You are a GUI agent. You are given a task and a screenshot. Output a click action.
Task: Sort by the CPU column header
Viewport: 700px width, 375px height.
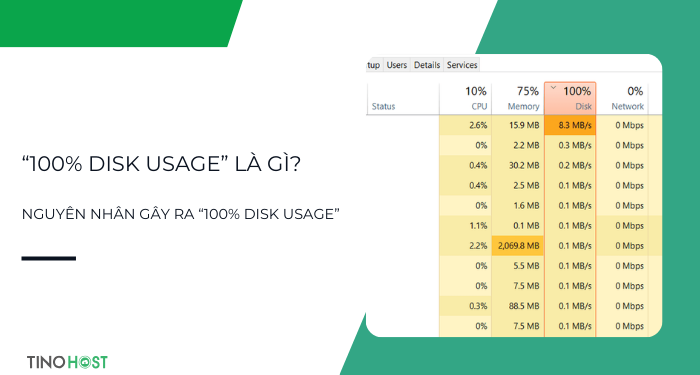(x=465, y=98)
